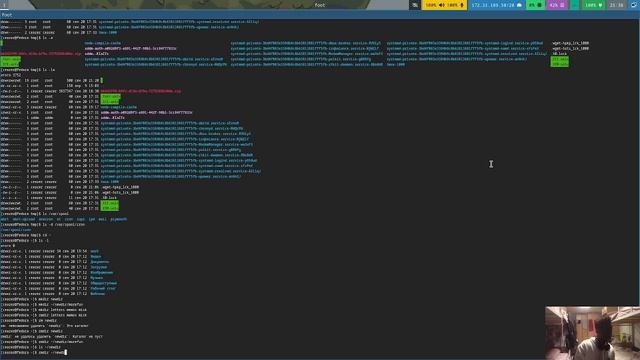640x360 pixels.
Task: Click the rmdir letters memos misk command
Action: click(x=62, y=315)
